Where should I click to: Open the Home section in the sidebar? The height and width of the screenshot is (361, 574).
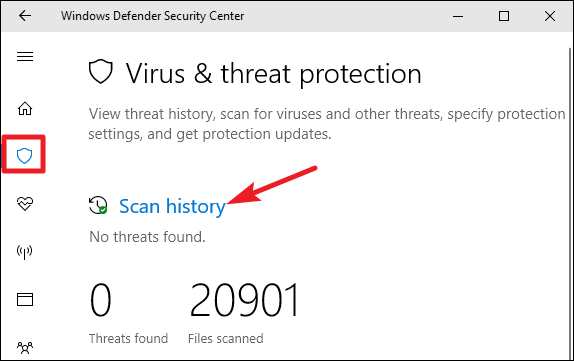[25, 108]
